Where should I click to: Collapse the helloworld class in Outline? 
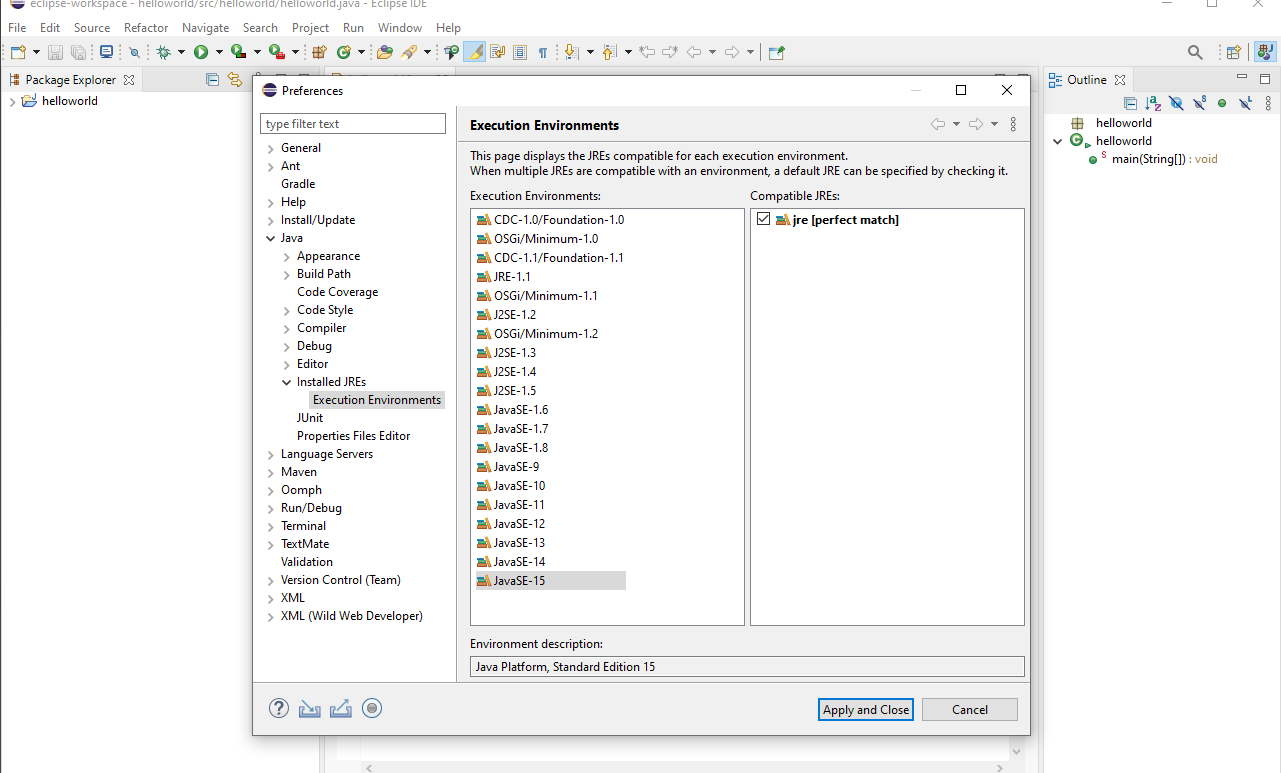1057,141
